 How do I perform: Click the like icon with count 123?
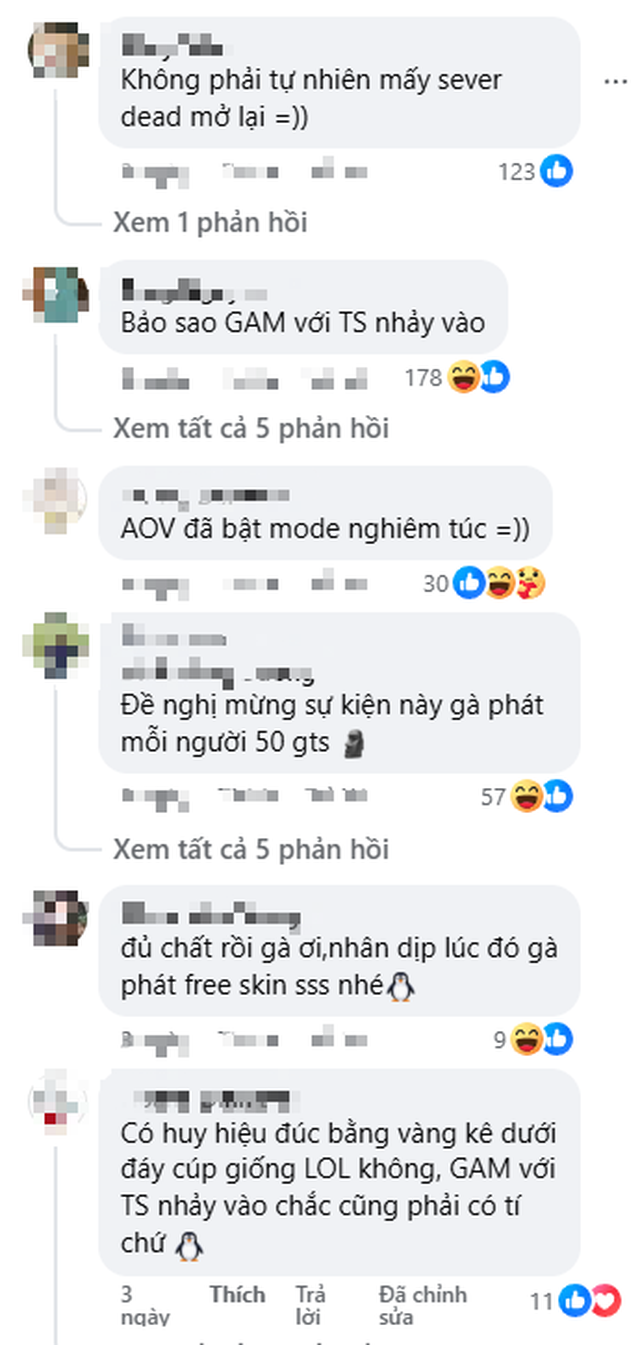(x=557, y=172)
